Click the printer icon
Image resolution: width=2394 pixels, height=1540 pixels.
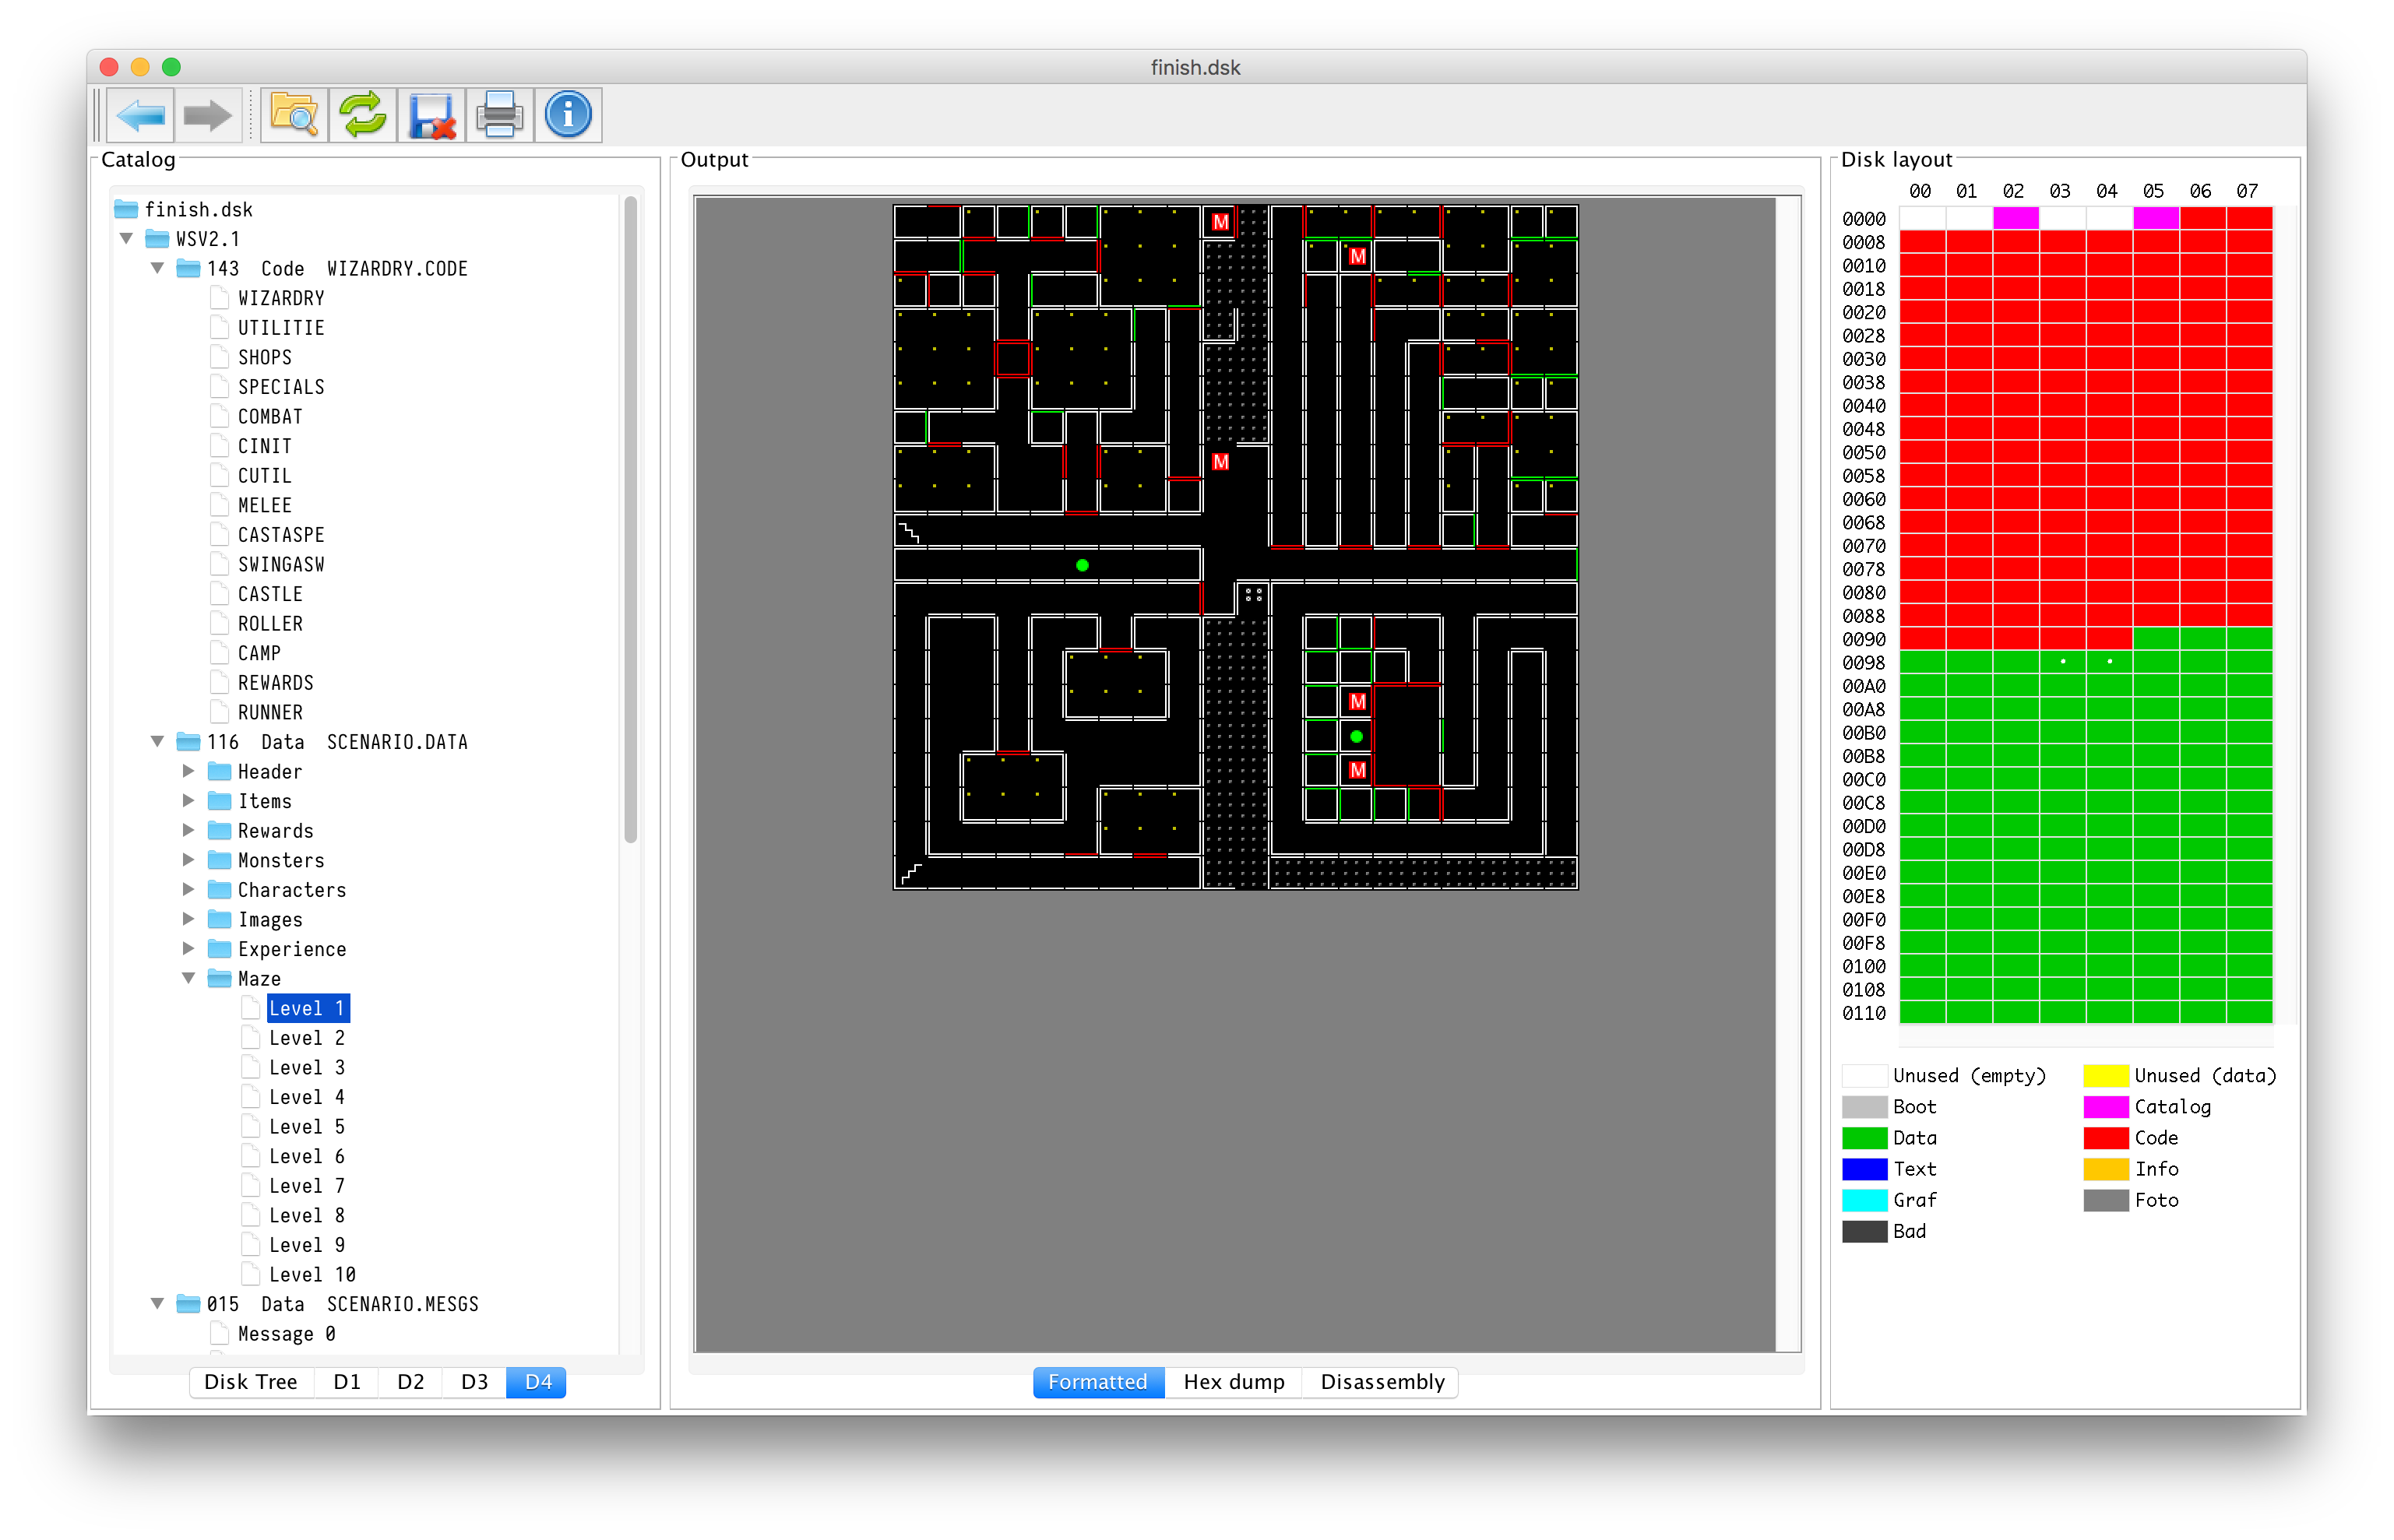(499, 116)
